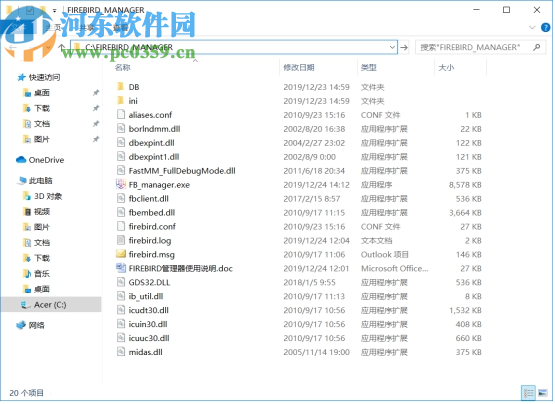555x404 pixels.
Task: Select 快速访问 in the navigation pane
Action: pos(44,77)
